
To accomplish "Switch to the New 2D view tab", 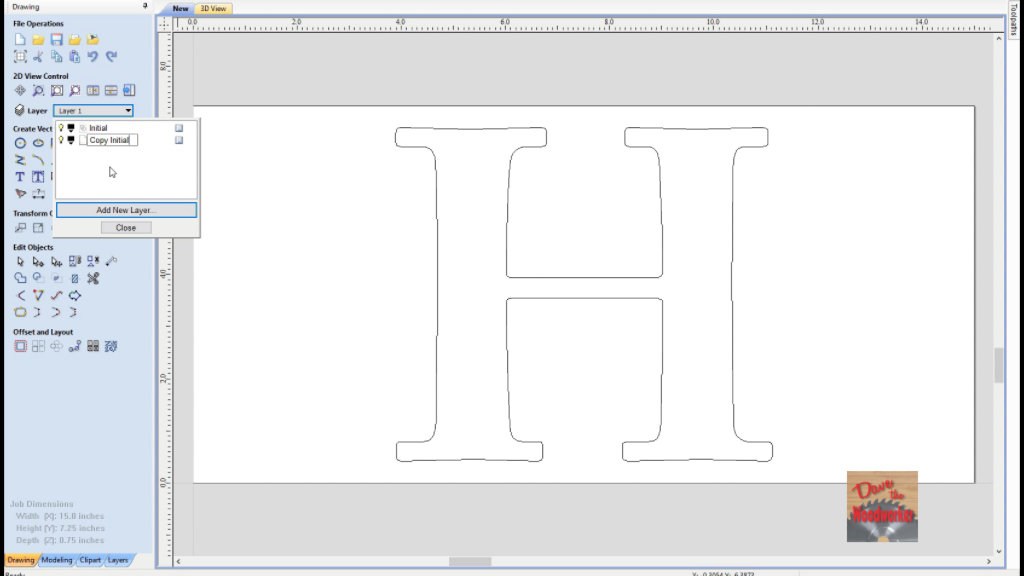I will pos(180,8).
